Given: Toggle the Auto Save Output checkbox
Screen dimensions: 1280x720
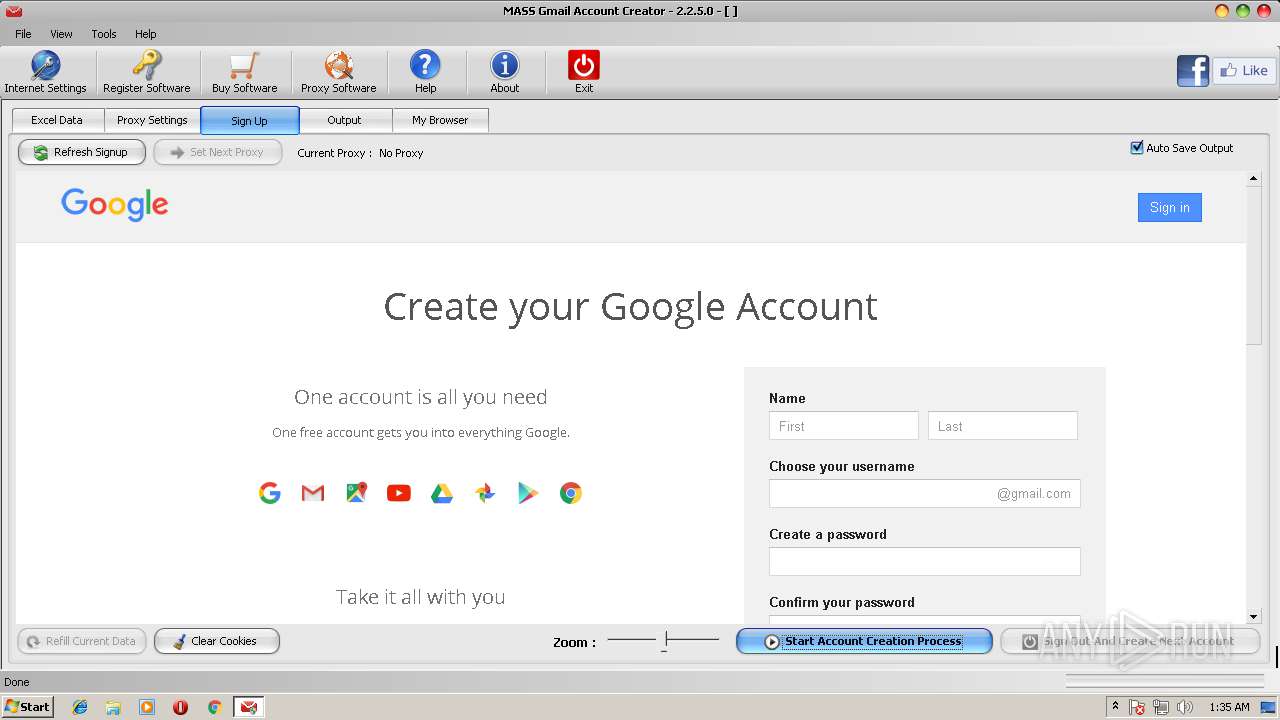Looking at the screenshot, I should [x=1137, y=148].
